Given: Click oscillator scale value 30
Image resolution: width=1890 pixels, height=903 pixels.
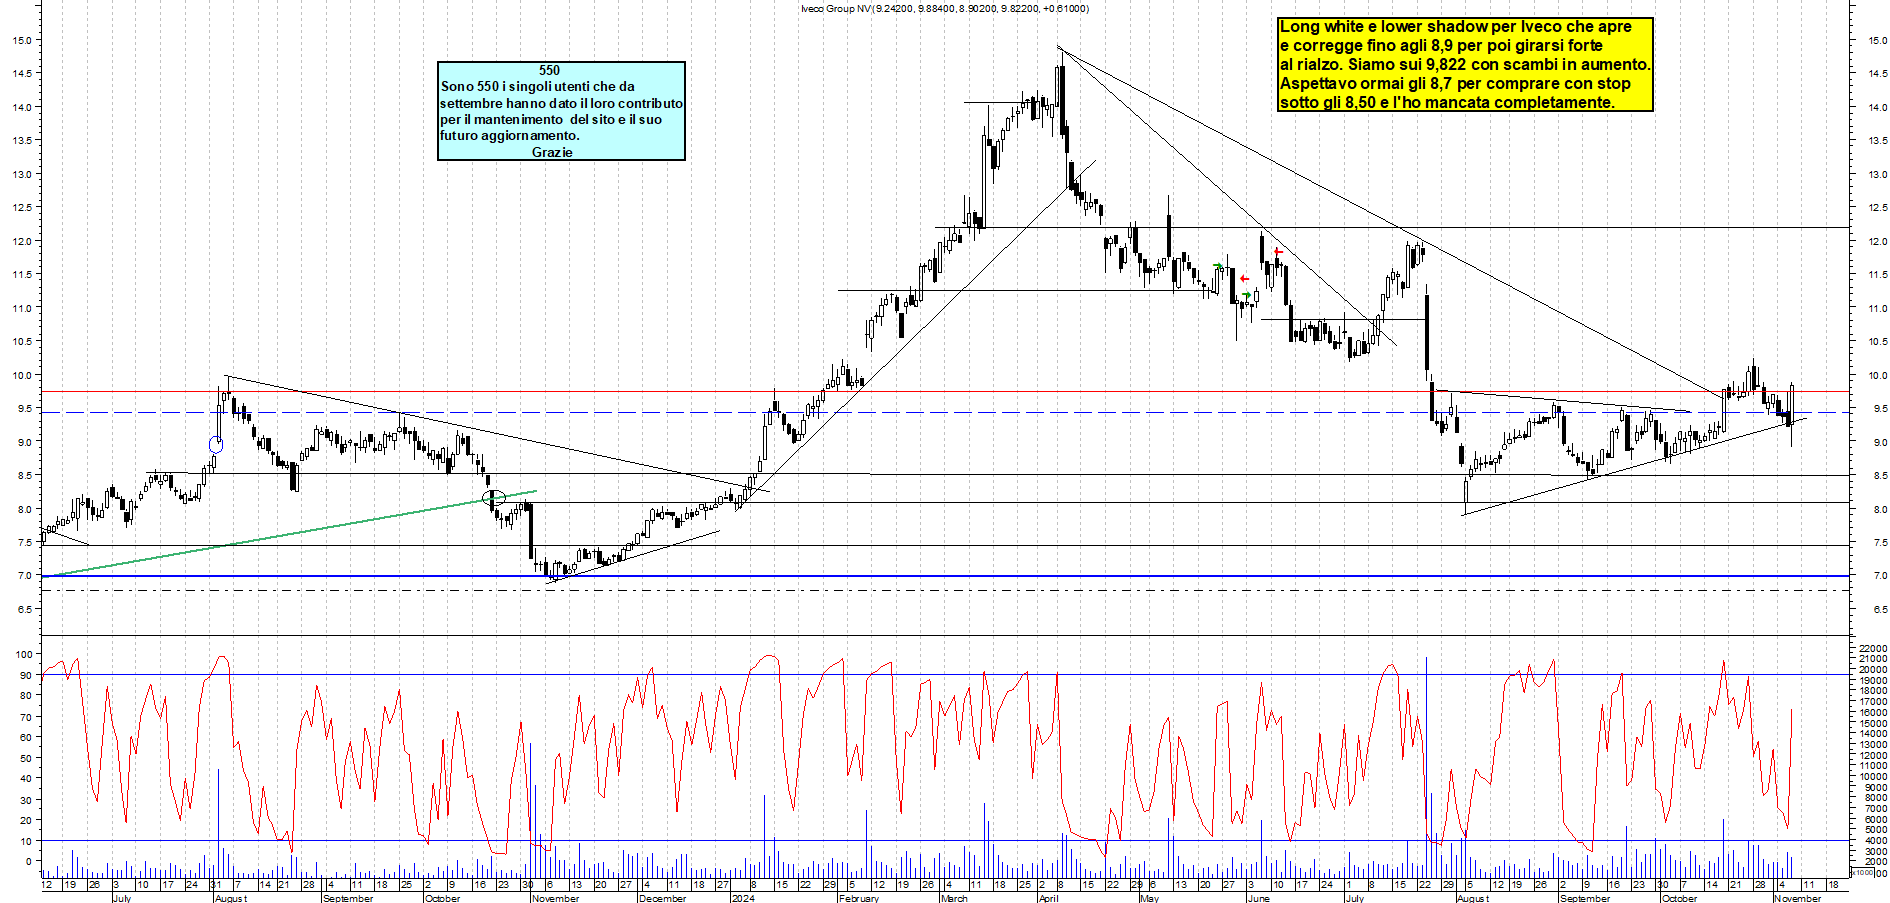Looking at the screenshot, I should click(x=26, y=800).
